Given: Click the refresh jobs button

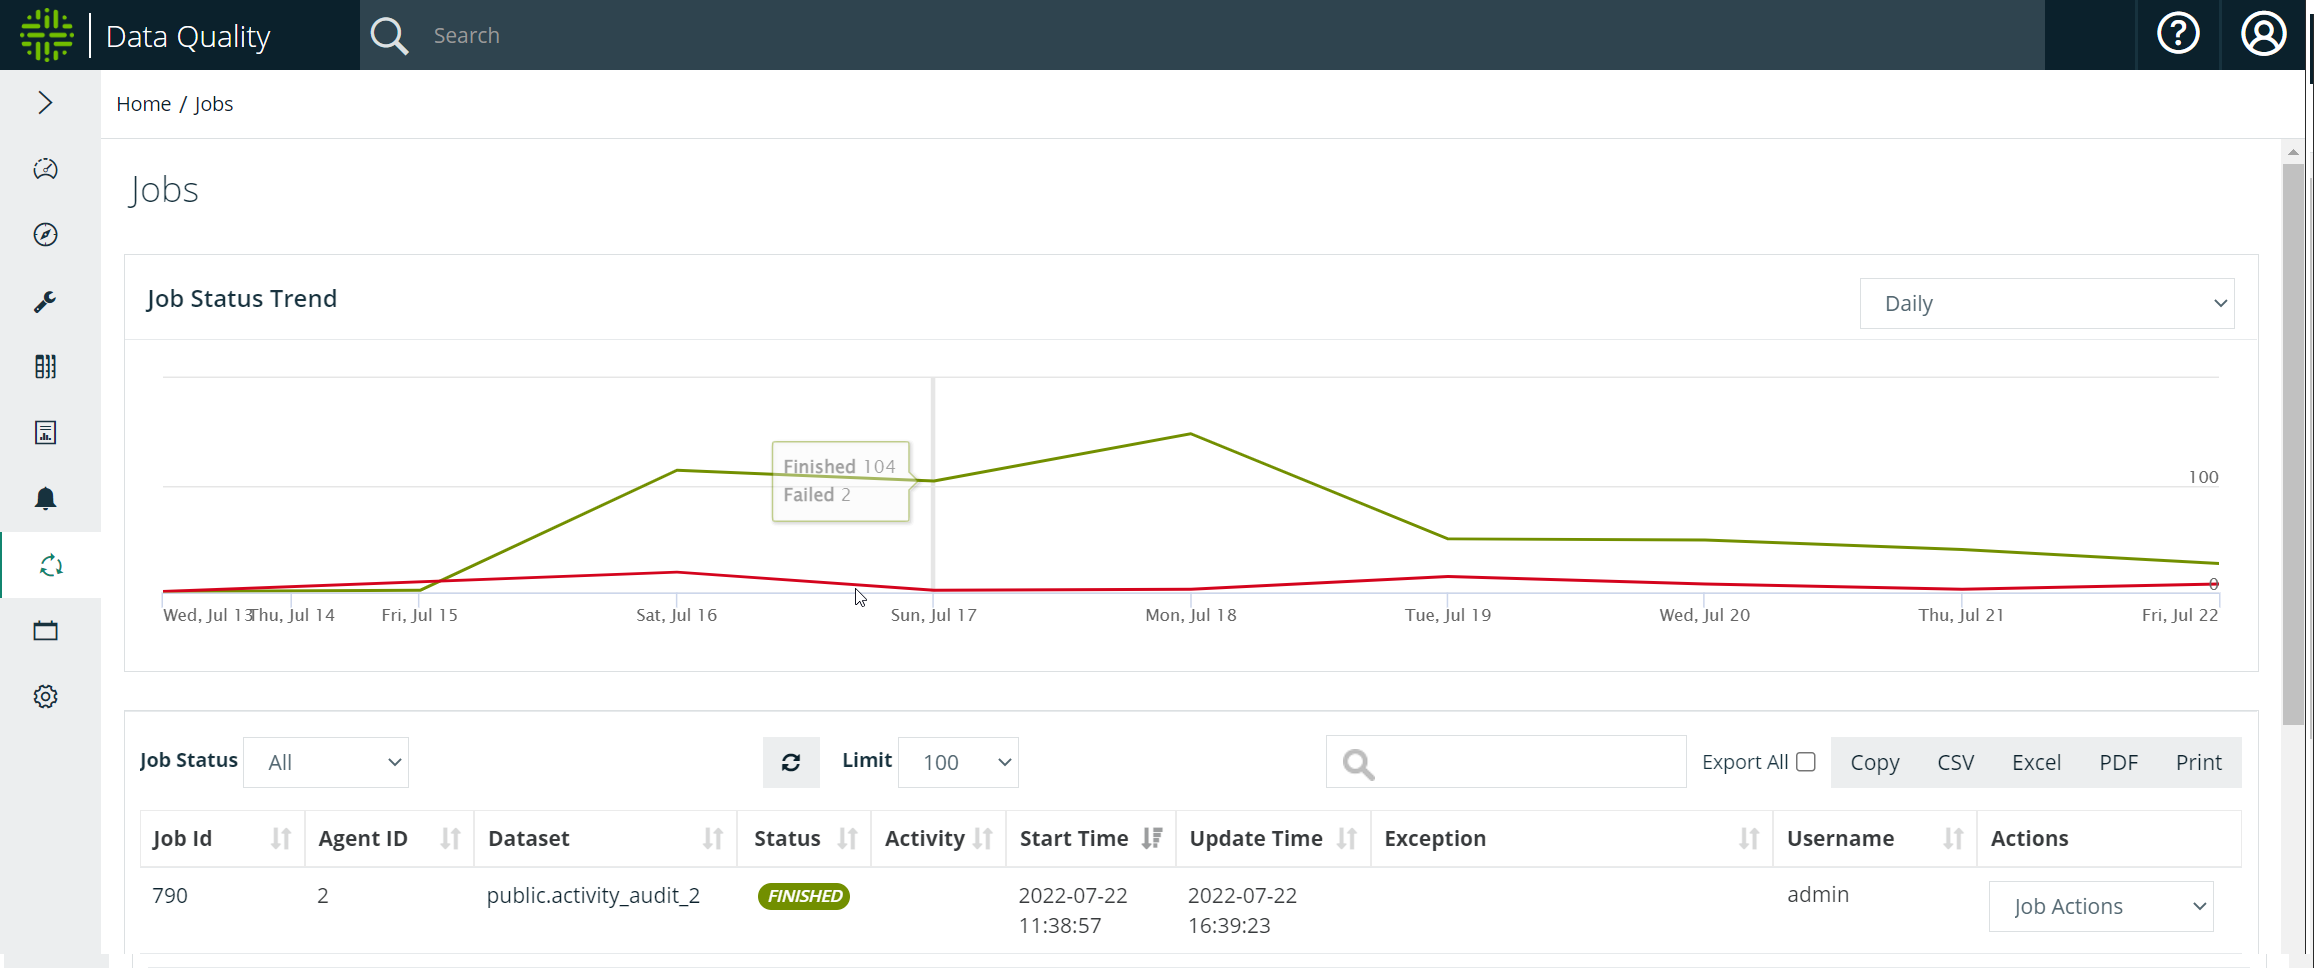Looking at the screenshot, I should click(x=790, y=763).
